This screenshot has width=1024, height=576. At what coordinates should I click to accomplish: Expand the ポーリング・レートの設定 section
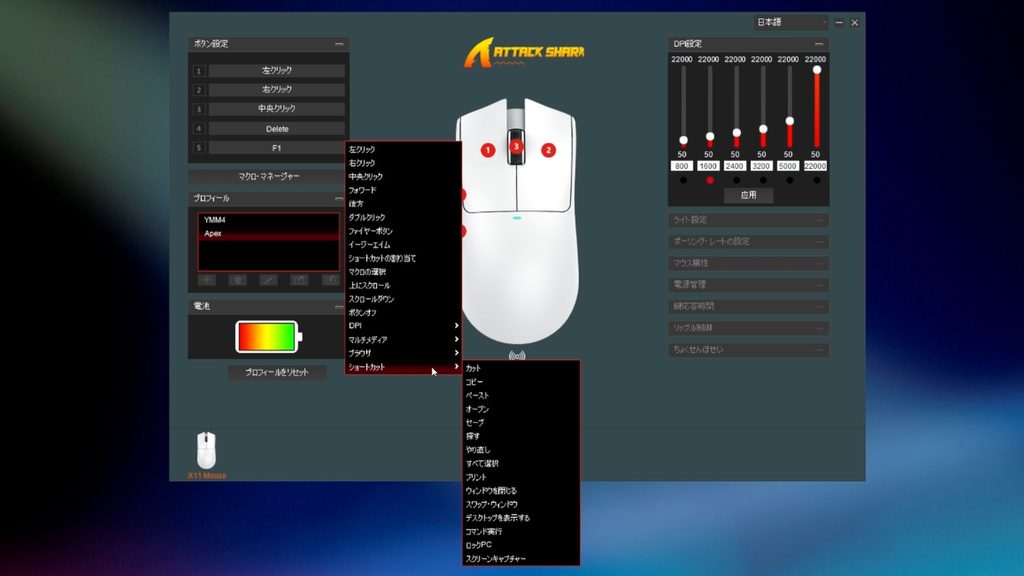click(748, 242)
